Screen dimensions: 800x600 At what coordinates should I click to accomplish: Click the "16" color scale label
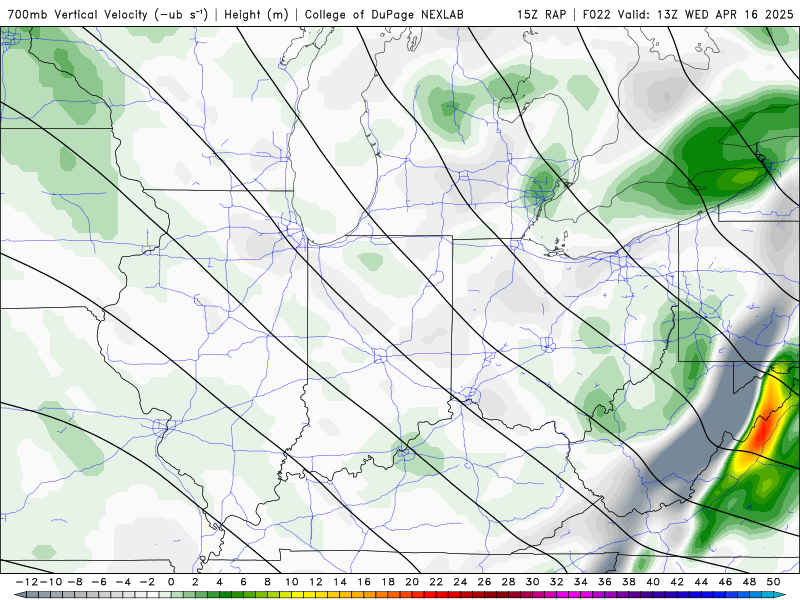[364, 582]
